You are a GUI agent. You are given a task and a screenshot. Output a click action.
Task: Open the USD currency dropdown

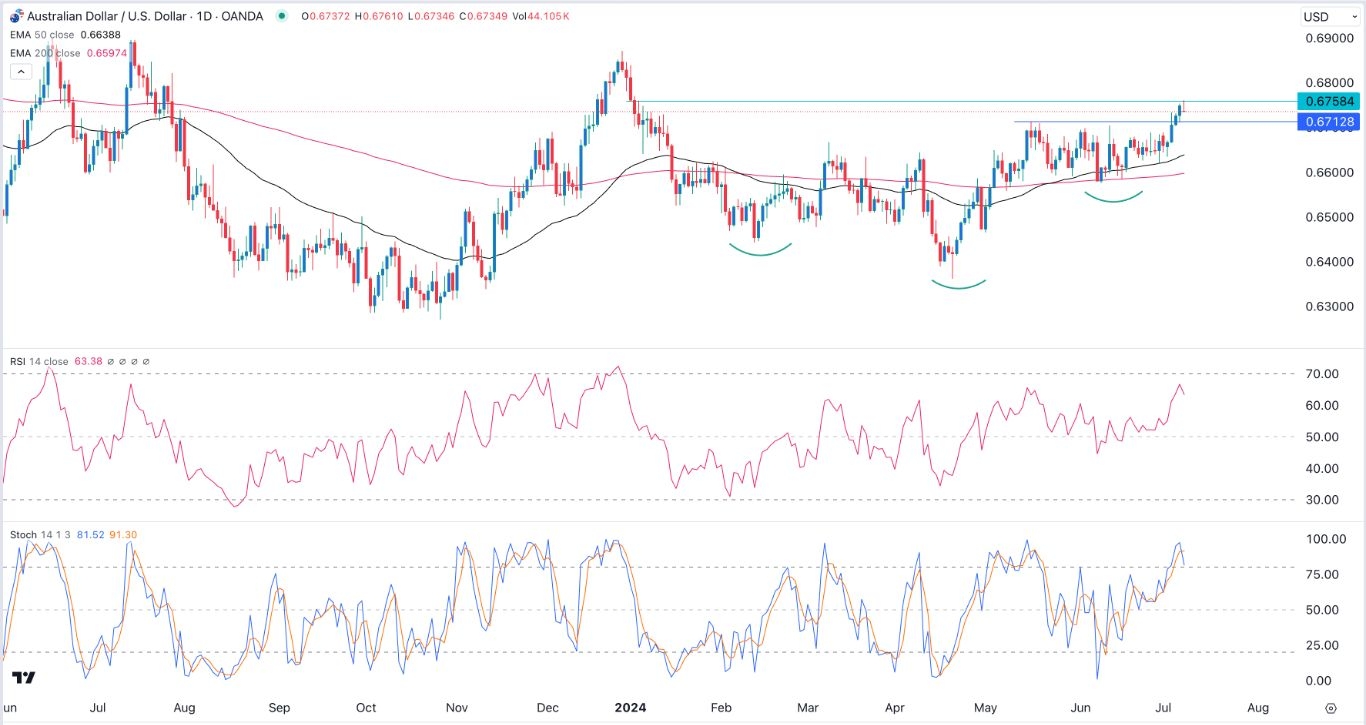click(1328, 16)
